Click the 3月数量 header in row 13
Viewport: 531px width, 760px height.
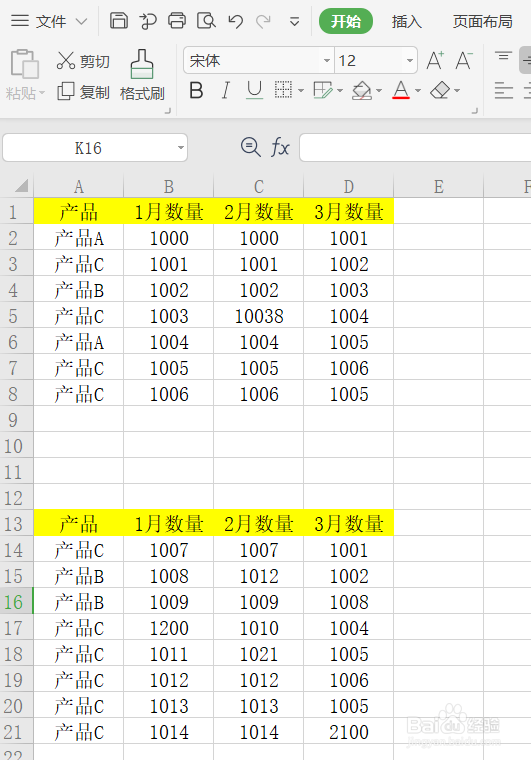click(x=348, y=524)
